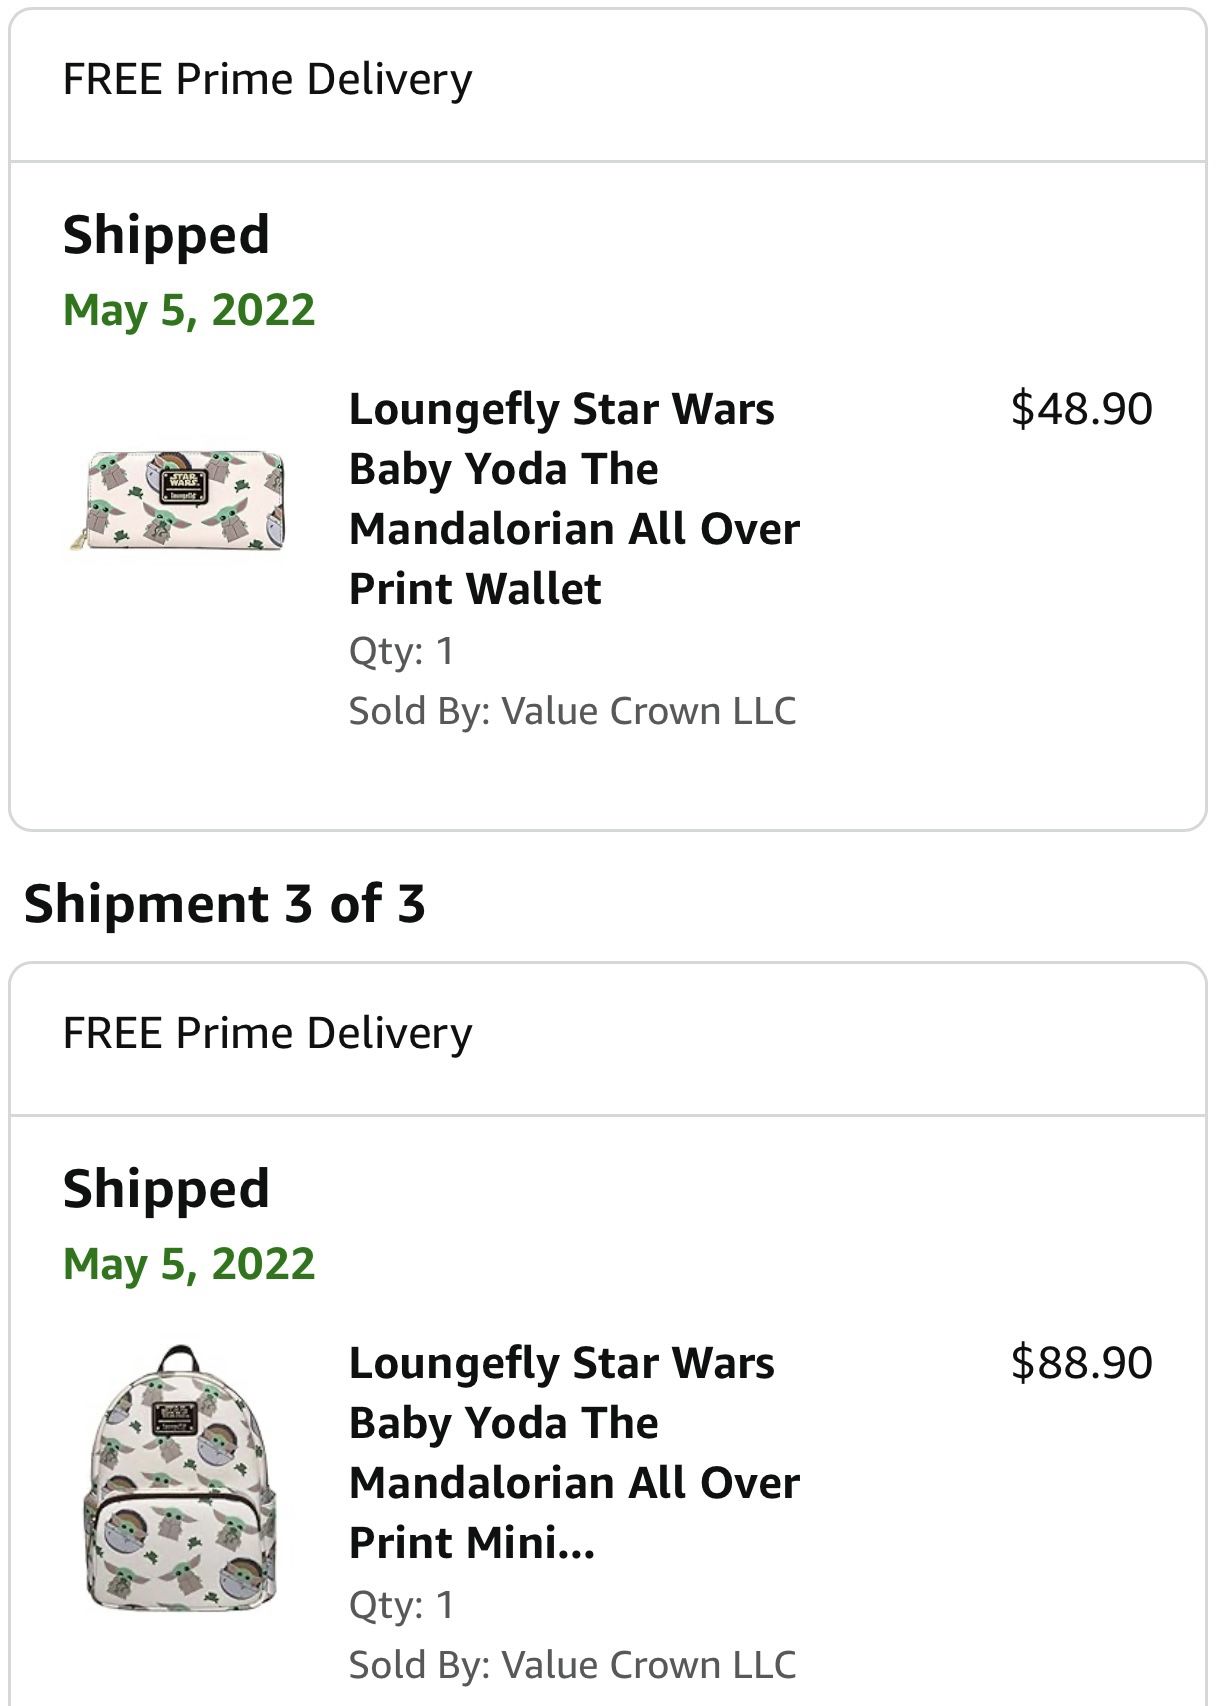Tap FREE Prime Delivery under Shipment 3 of 3
The width and height of the screenshot is (1222, 1706).
pyautogui.click(x=267, y=1033)
